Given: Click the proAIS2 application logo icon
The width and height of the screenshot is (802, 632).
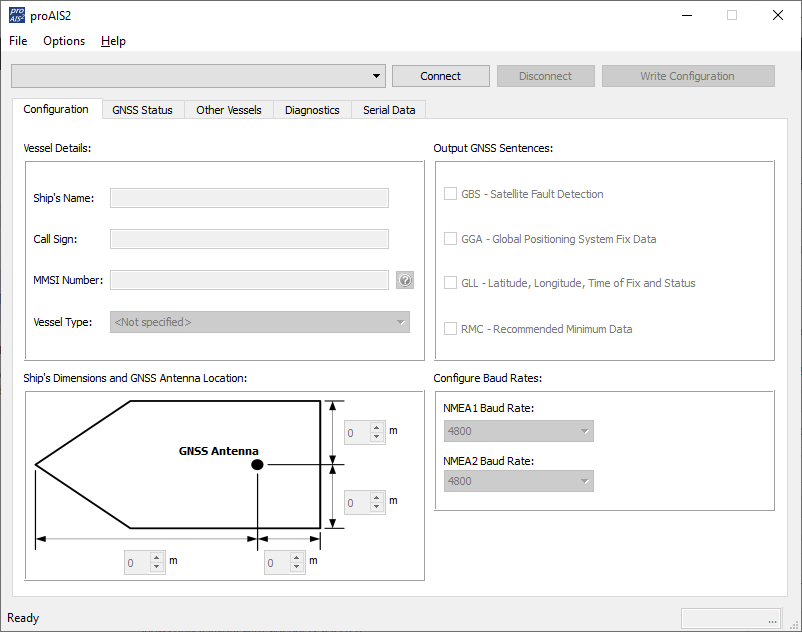Looking at the screenshot, I should click(x=17, y=15).
